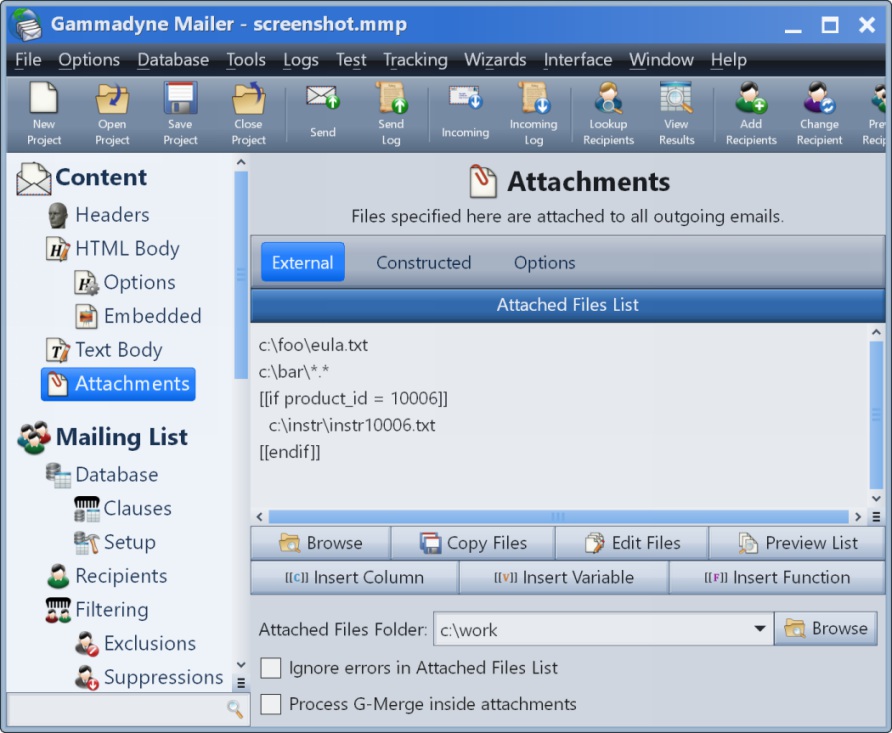This screenshot has width=892, height=733.
Task: Switch to the Constructed tab
Action: coord(423,263)
